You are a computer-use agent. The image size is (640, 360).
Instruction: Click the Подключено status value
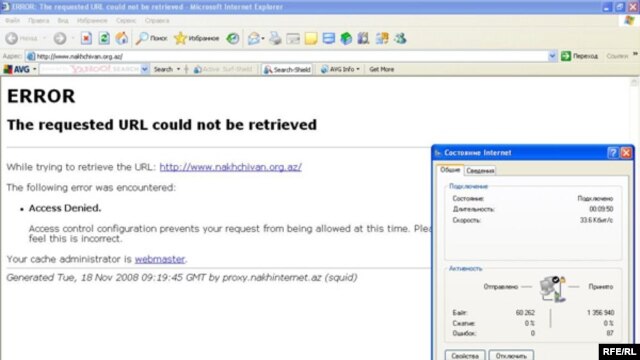coord(595,198)
